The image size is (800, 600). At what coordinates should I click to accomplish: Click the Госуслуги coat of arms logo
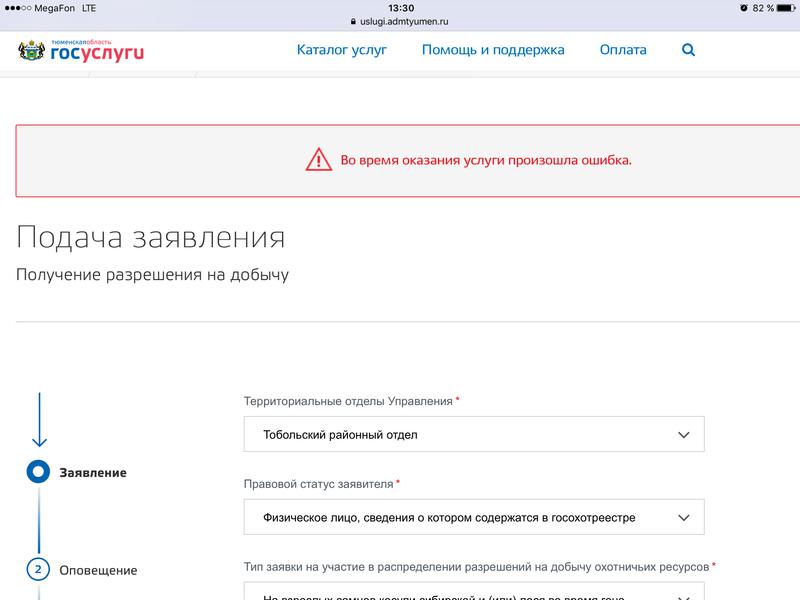point(31,51)
